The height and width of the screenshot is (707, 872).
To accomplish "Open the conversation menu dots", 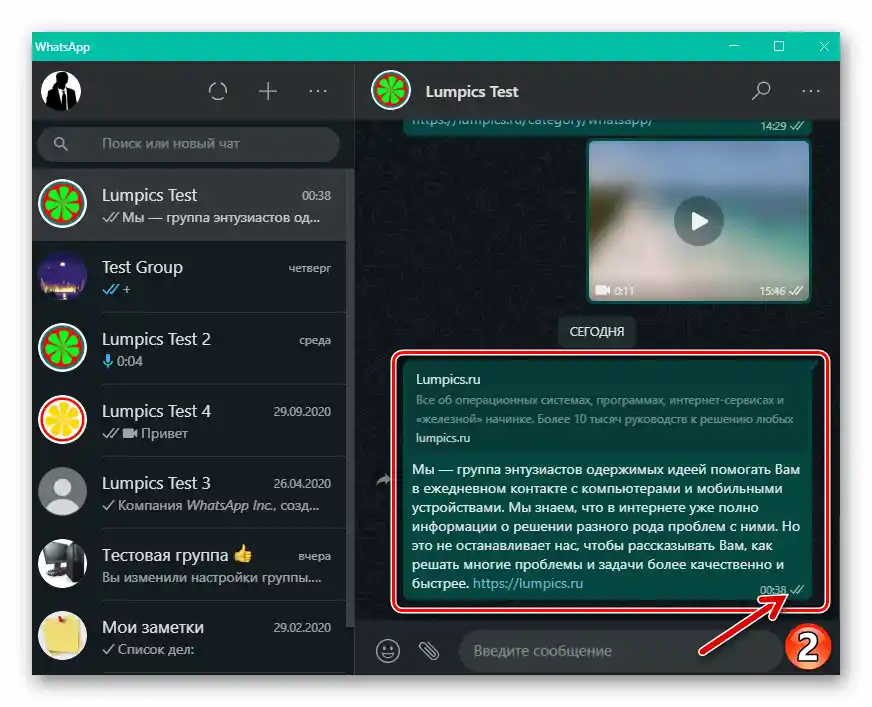I will click(811, 91).
